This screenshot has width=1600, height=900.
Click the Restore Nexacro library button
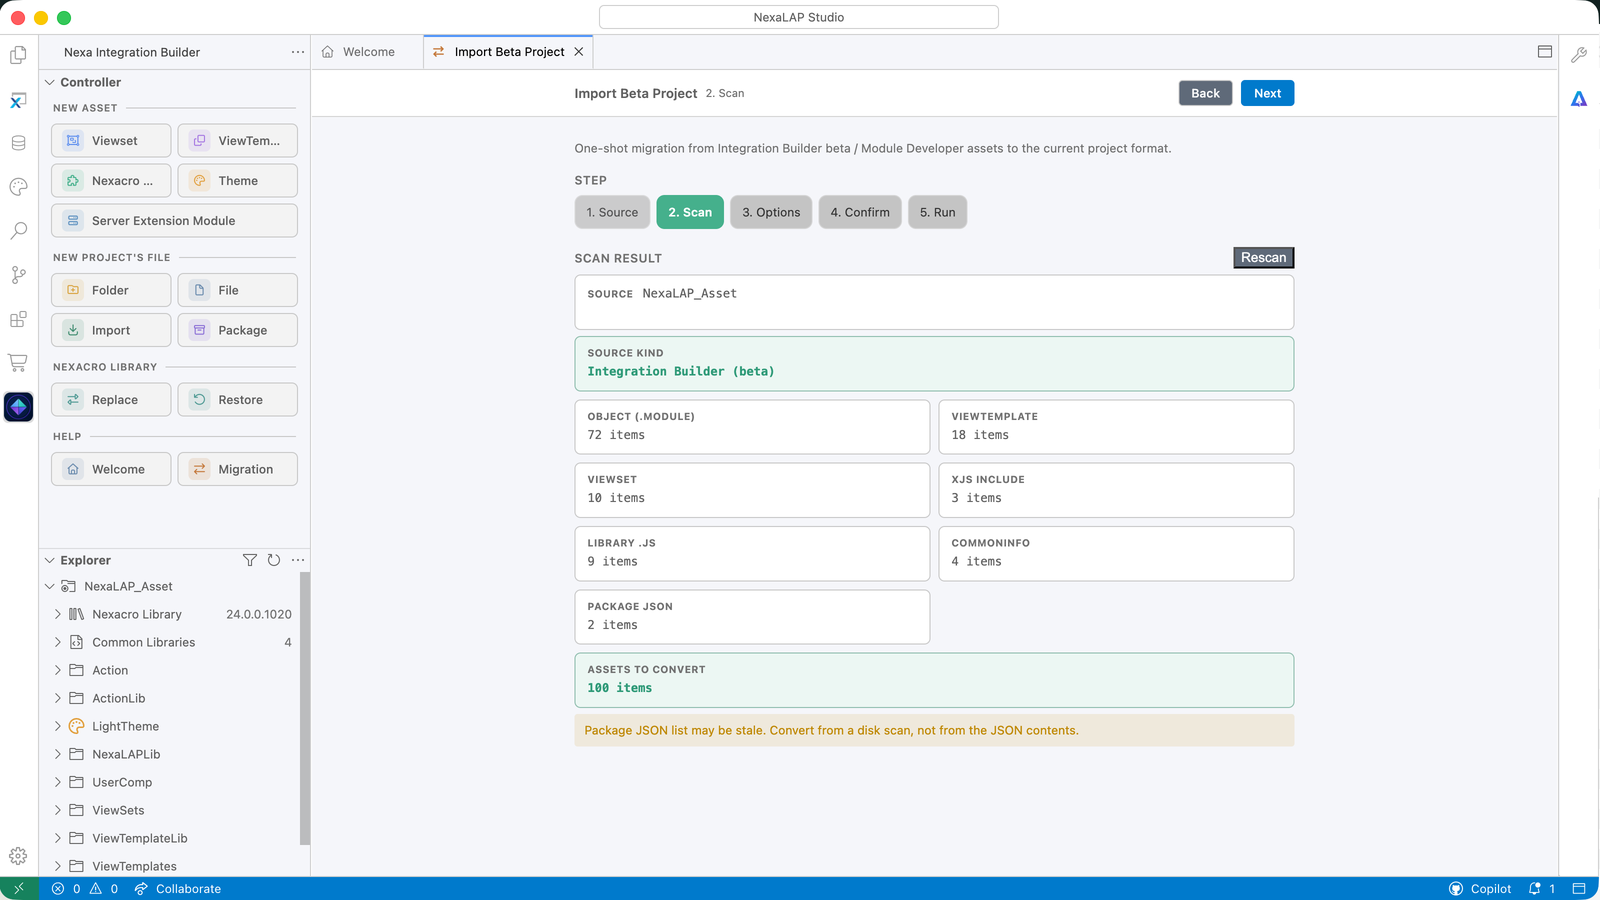coord(237,400)
